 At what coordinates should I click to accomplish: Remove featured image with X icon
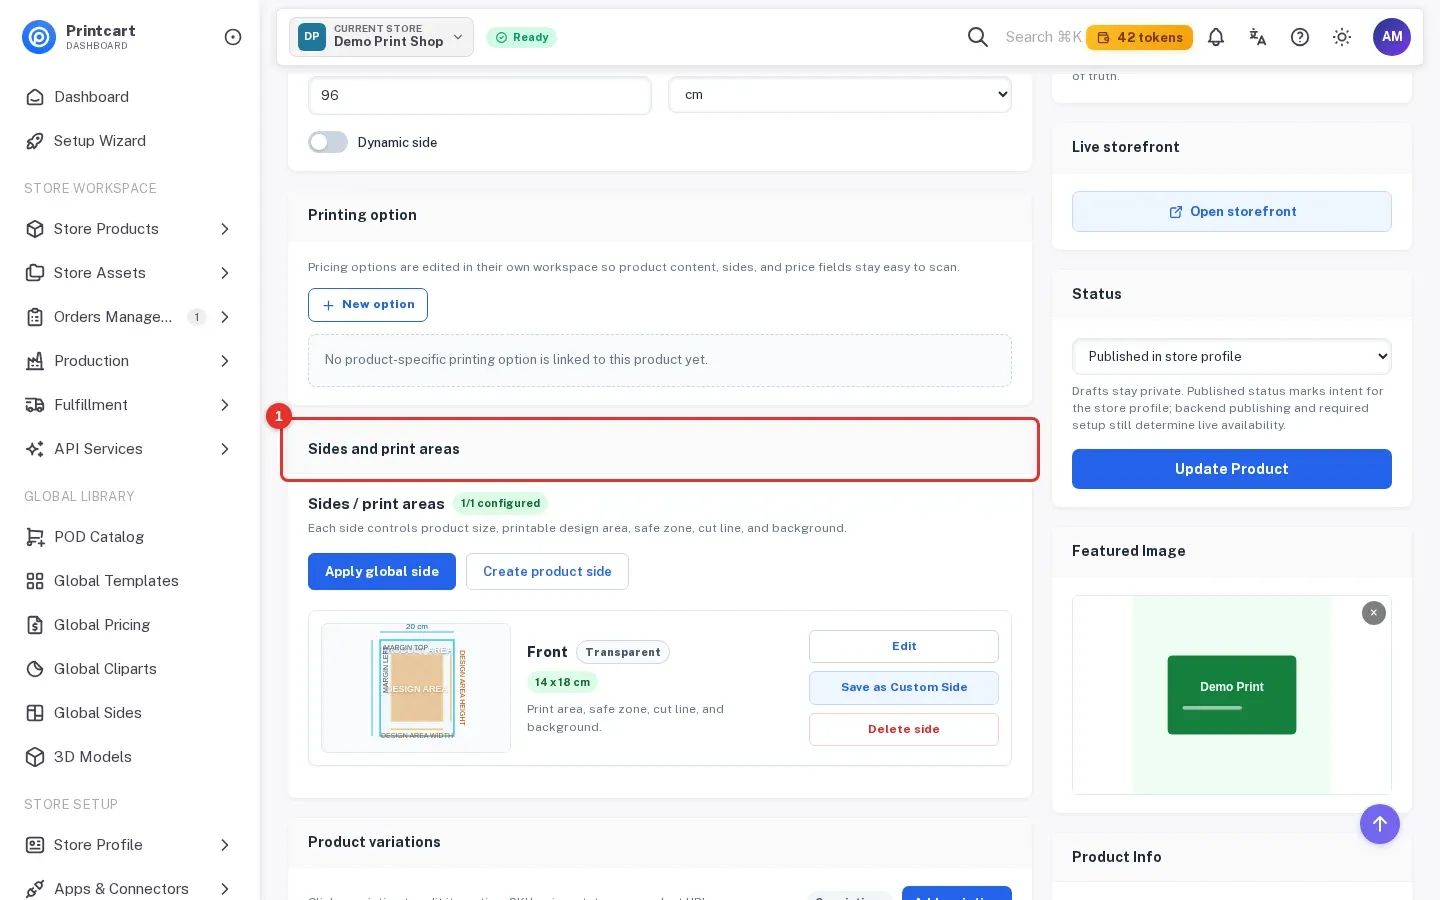pos(1374,613)
